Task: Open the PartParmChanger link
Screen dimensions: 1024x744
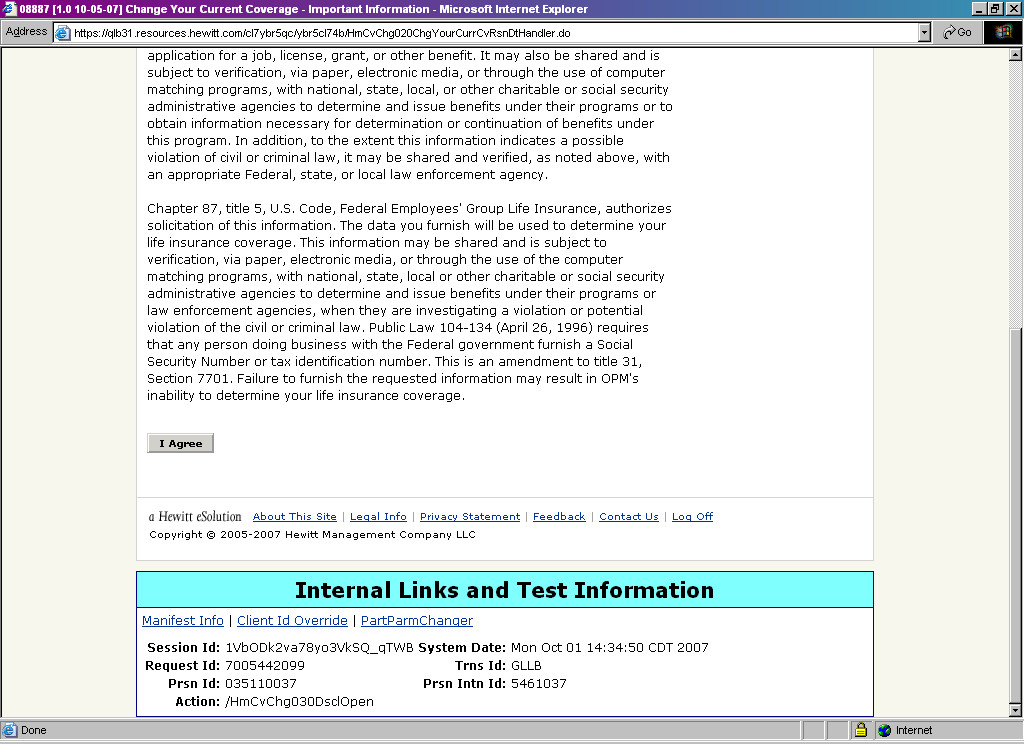Action: (x=417, y=621)
